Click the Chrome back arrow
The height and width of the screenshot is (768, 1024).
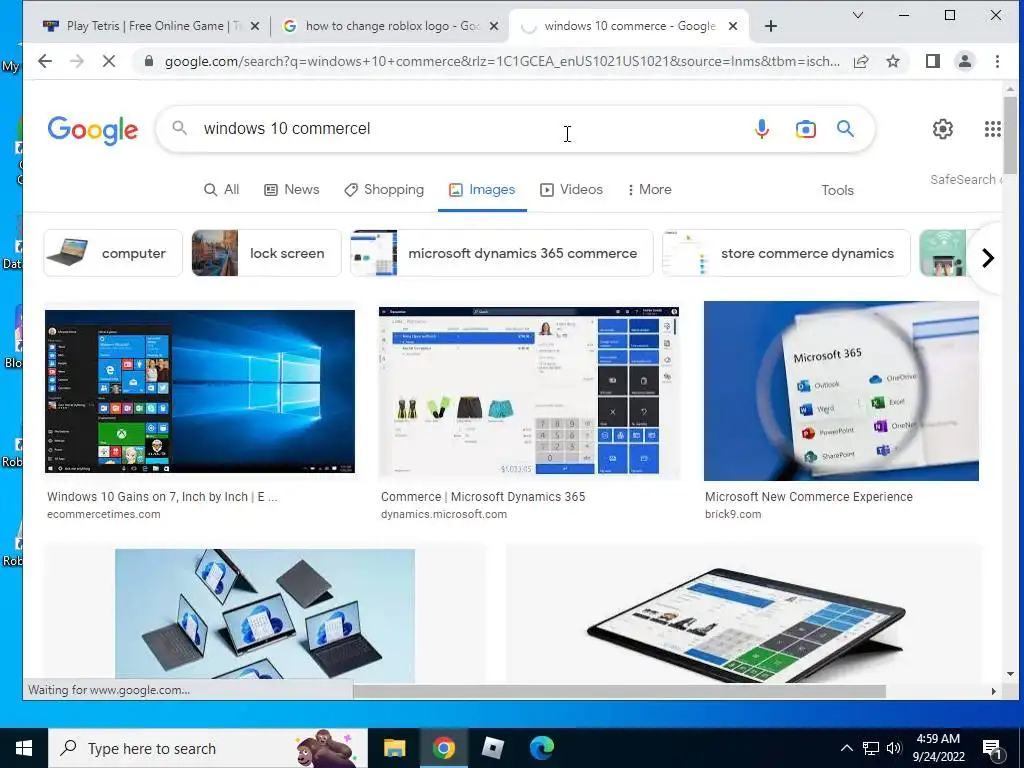pos(44,61)
